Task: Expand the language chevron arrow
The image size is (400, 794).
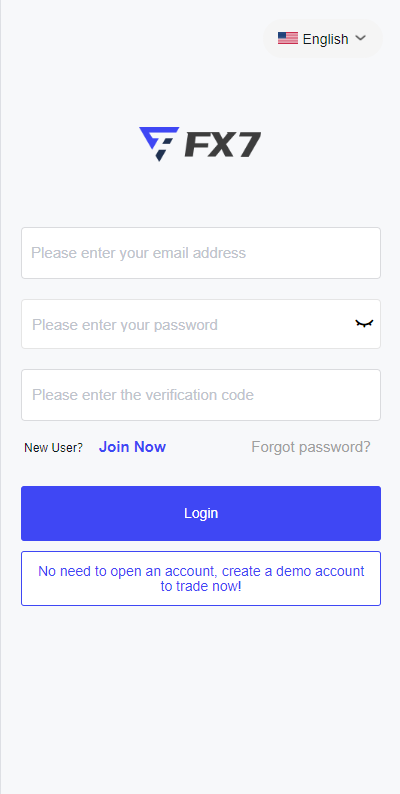Action: pos(361,38)
